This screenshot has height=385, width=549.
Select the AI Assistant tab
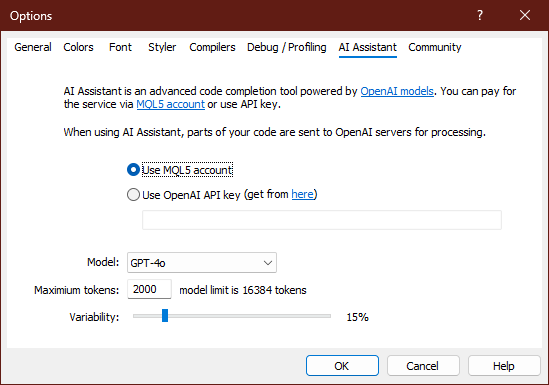[x=368, y=47]
